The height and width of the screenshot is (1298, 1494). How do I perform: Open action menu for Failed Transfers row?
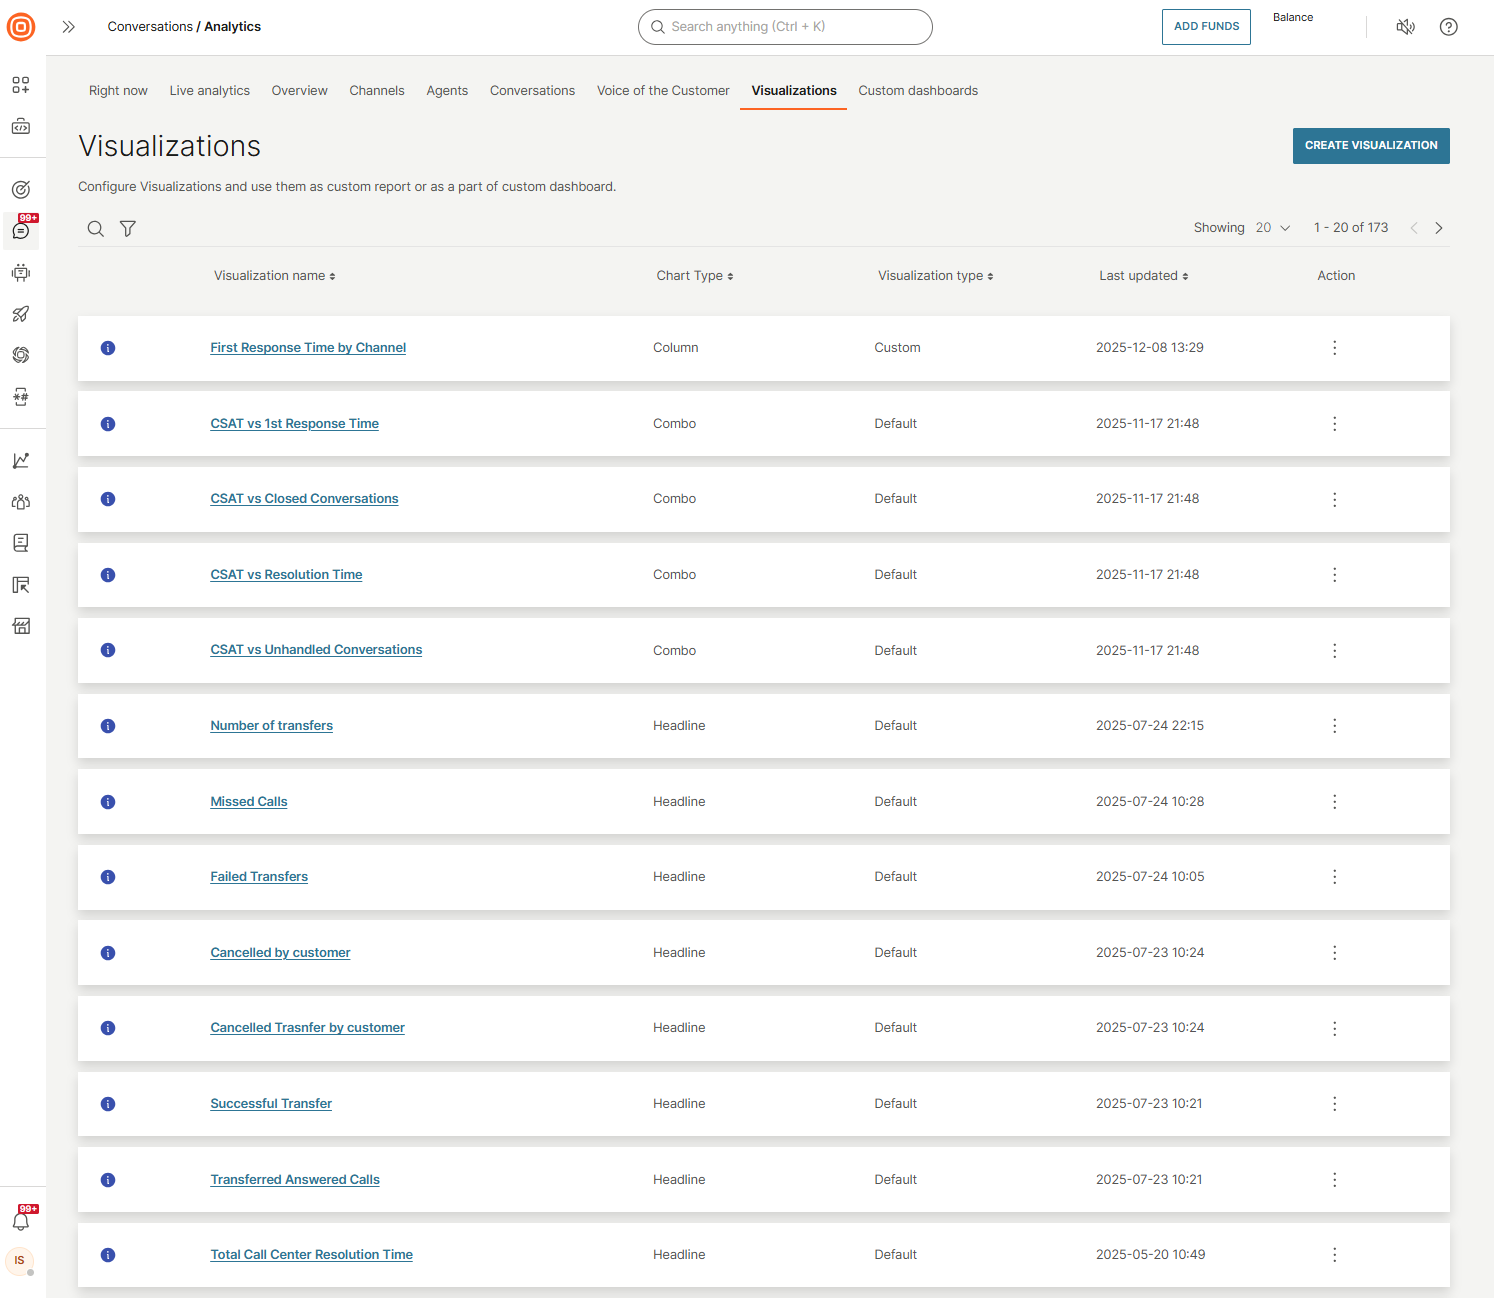pyautogui.click(x=1334, y=877)
